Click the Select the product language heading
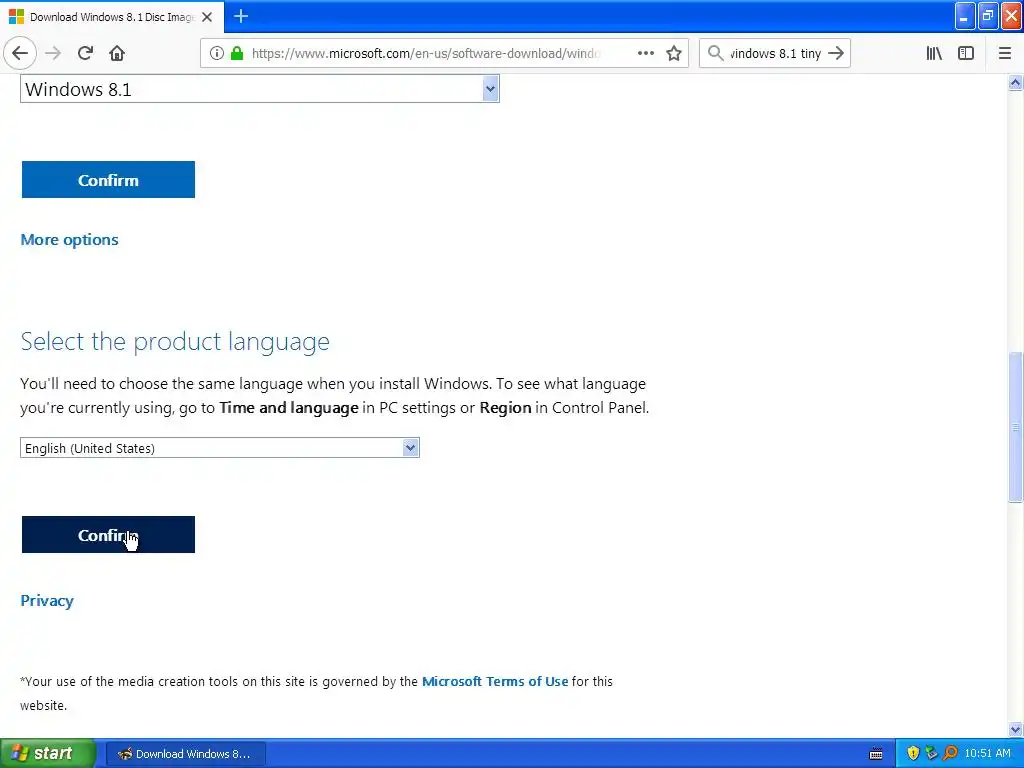The height and width of the screenshot is (768, 1024). click(175, 342)
